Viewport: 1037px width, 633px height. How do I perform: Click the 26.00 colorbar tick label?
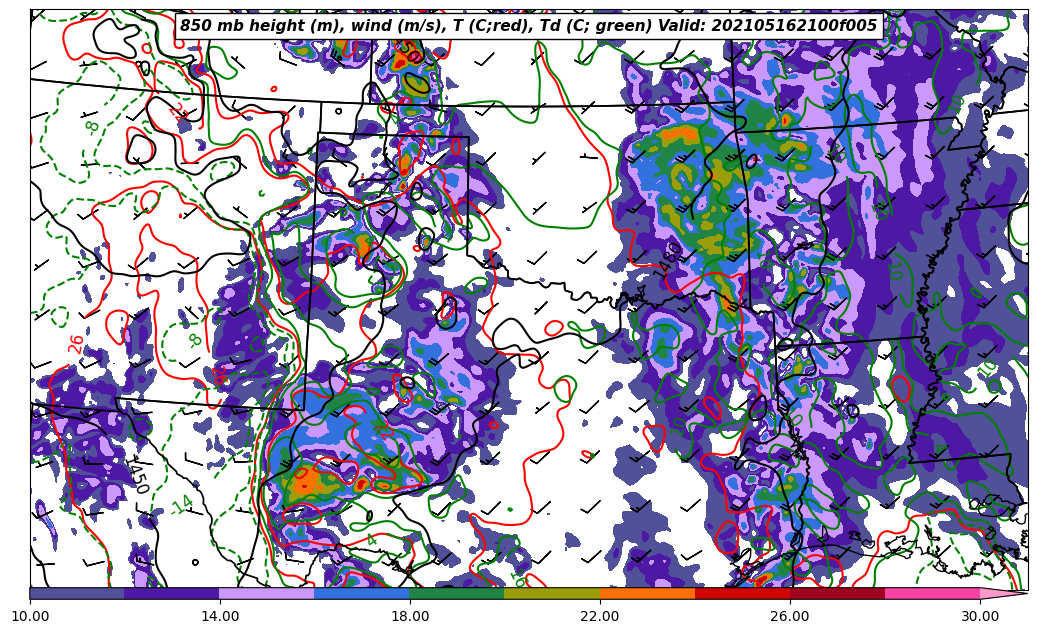(790, 616)
